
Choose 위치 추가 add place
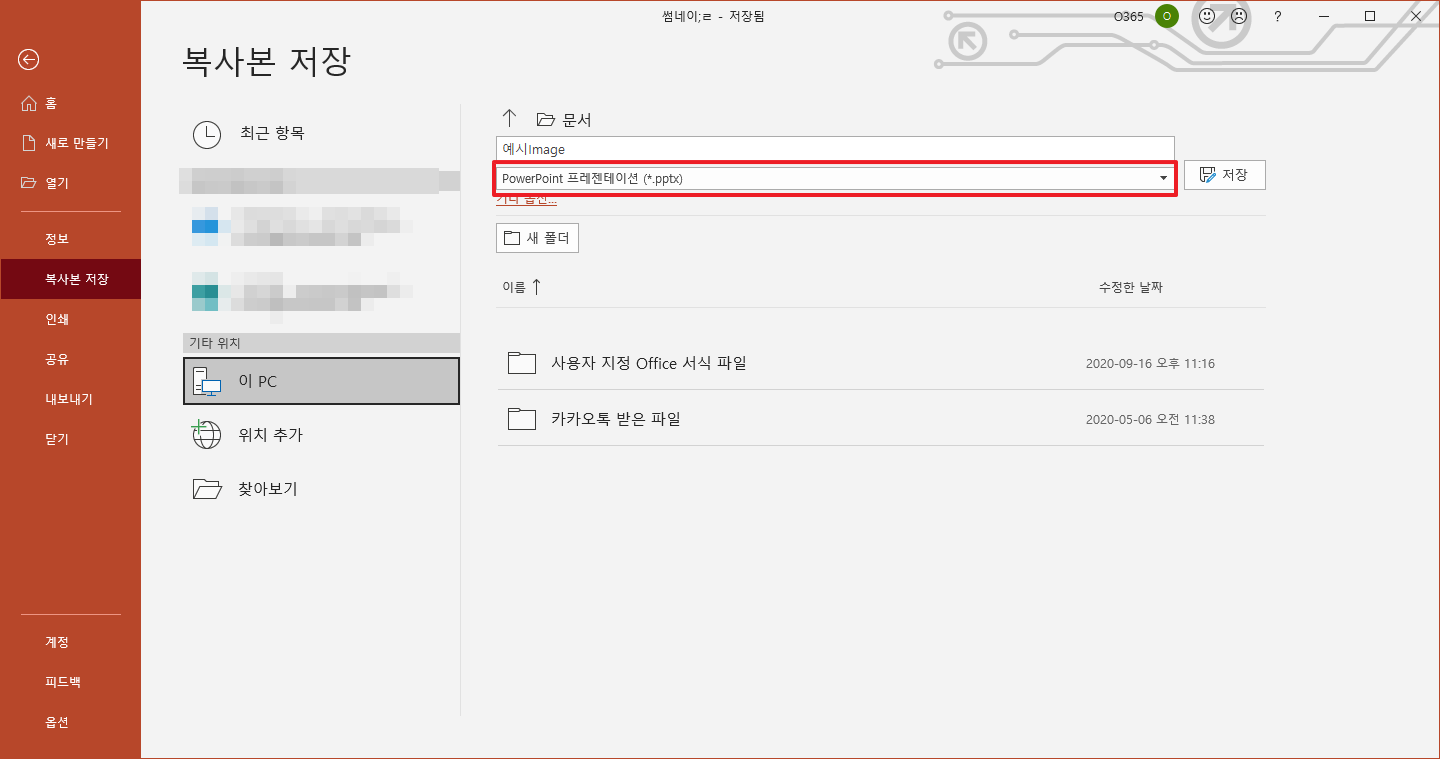click(321, 435)
